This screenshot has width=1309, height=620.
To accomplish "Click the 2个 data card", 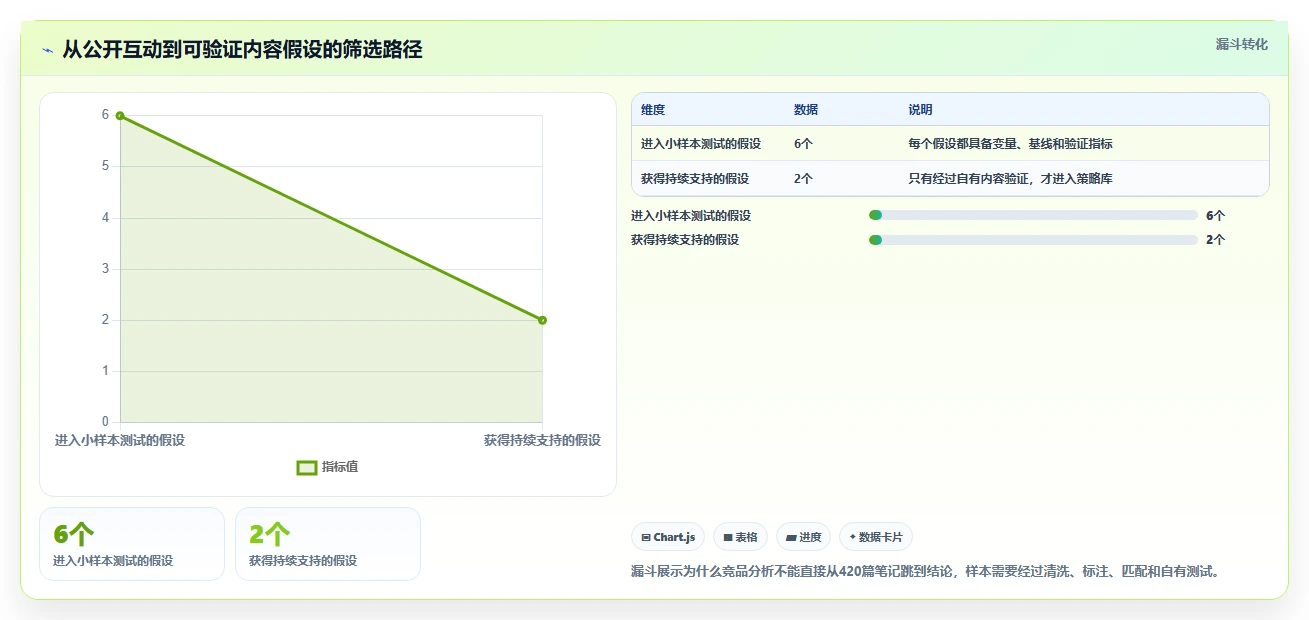I will pos(328,544).
